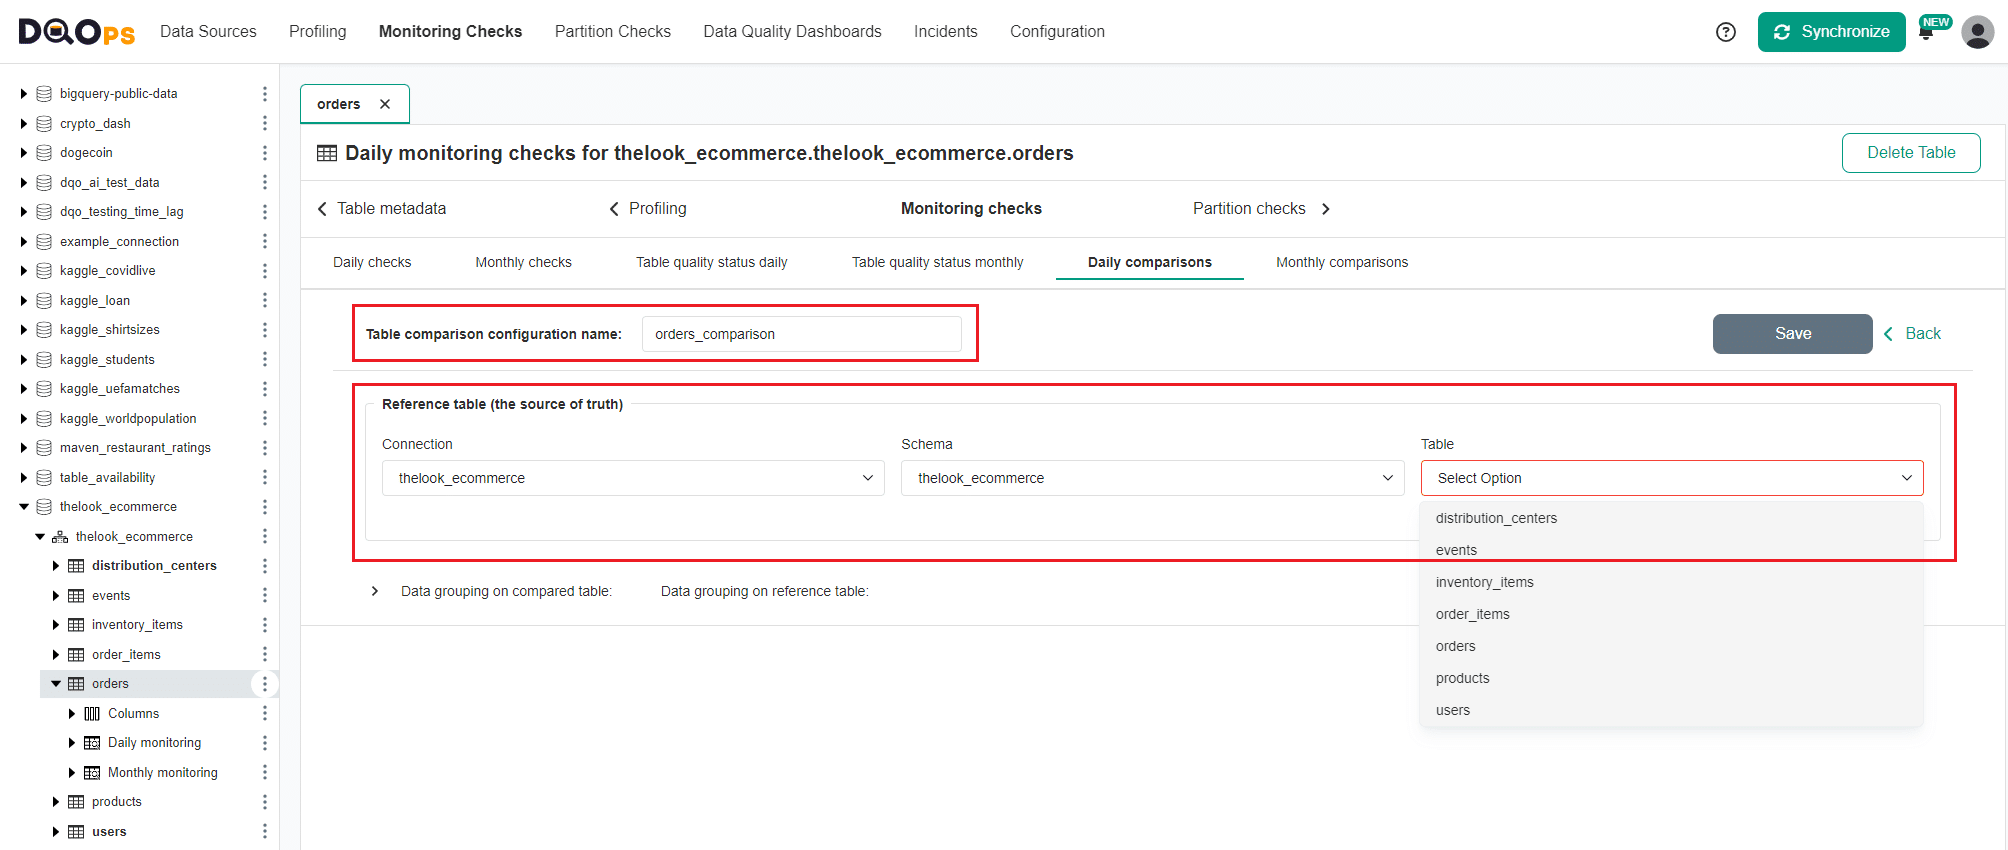
Task: Open kebab menu for users table
Action: 264,831
